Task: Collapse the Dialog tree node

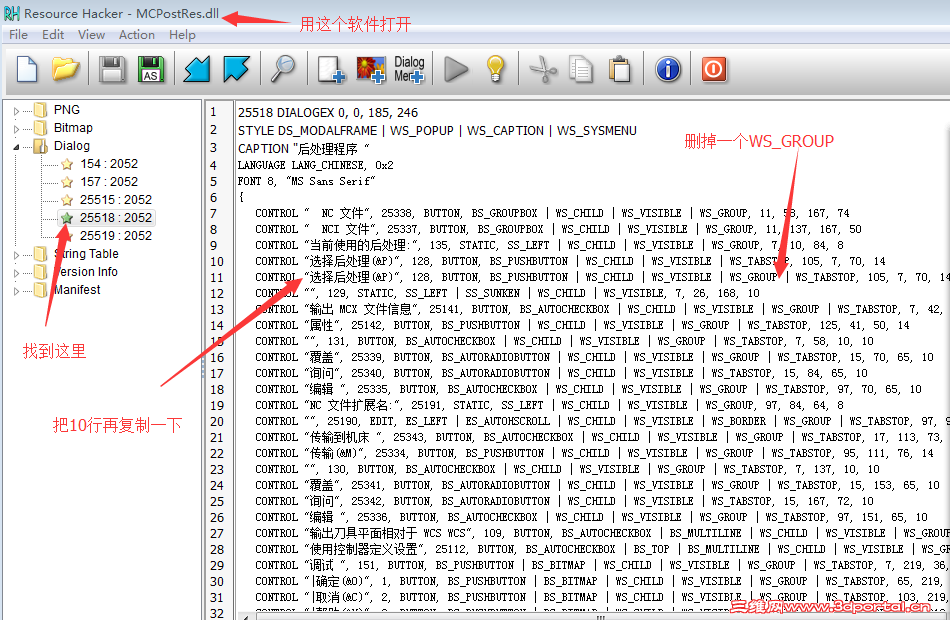Action: point(16,147)
